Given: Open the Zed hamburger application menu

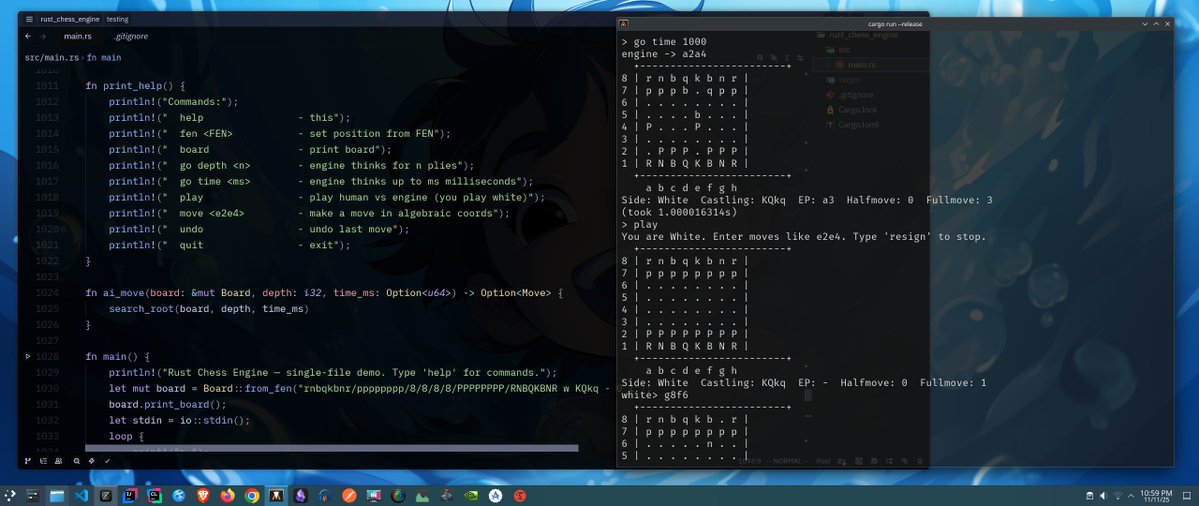Looking at the screenshot, I should point(29,19).
